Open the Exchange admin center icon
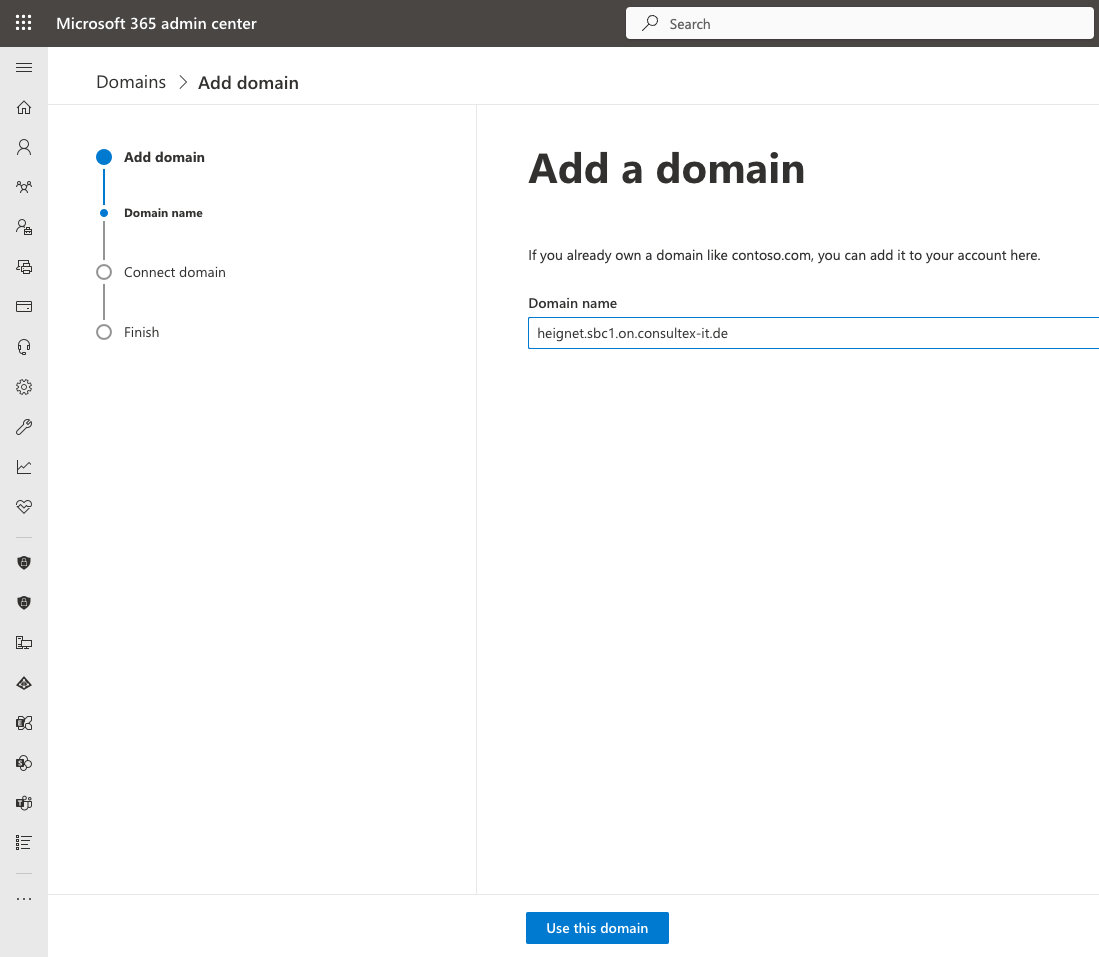Image resolution: width=1099 pixels, height=957 pixels. pyautogui.click(x=24, y=723)
